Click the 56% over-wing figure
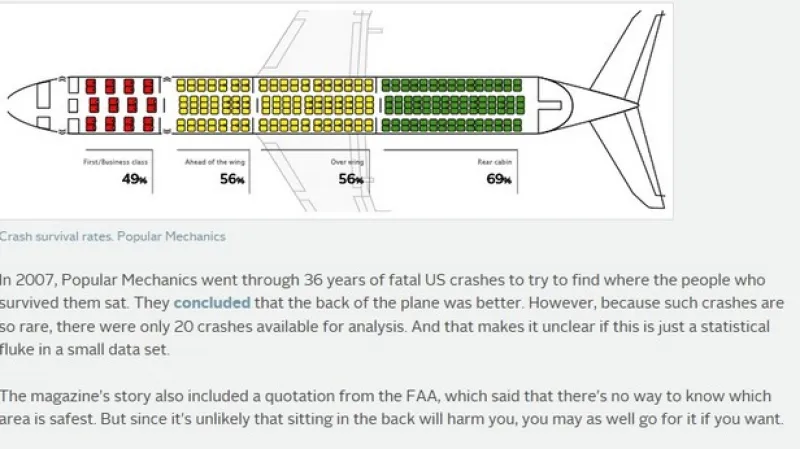800x449 pixels. (351, 180)
